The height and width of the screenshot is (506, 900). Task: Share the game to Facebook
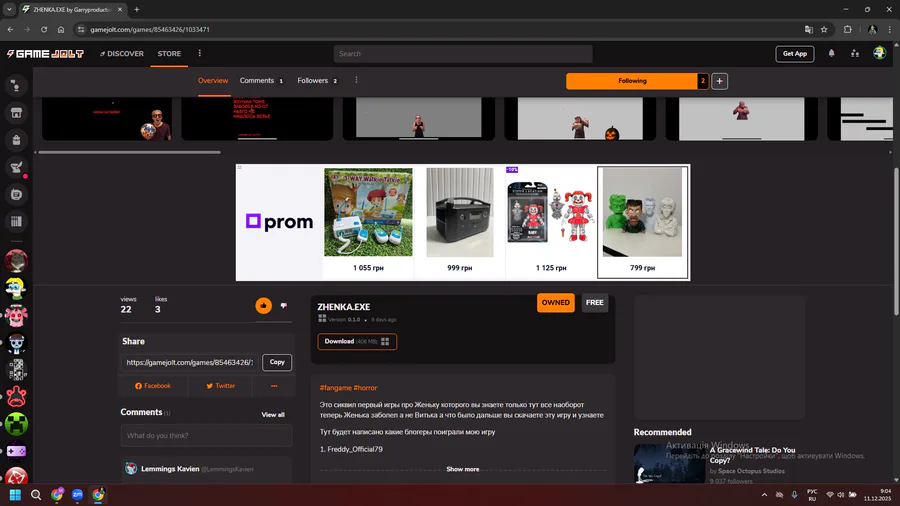pyautogui.click(x=153, y=386)
